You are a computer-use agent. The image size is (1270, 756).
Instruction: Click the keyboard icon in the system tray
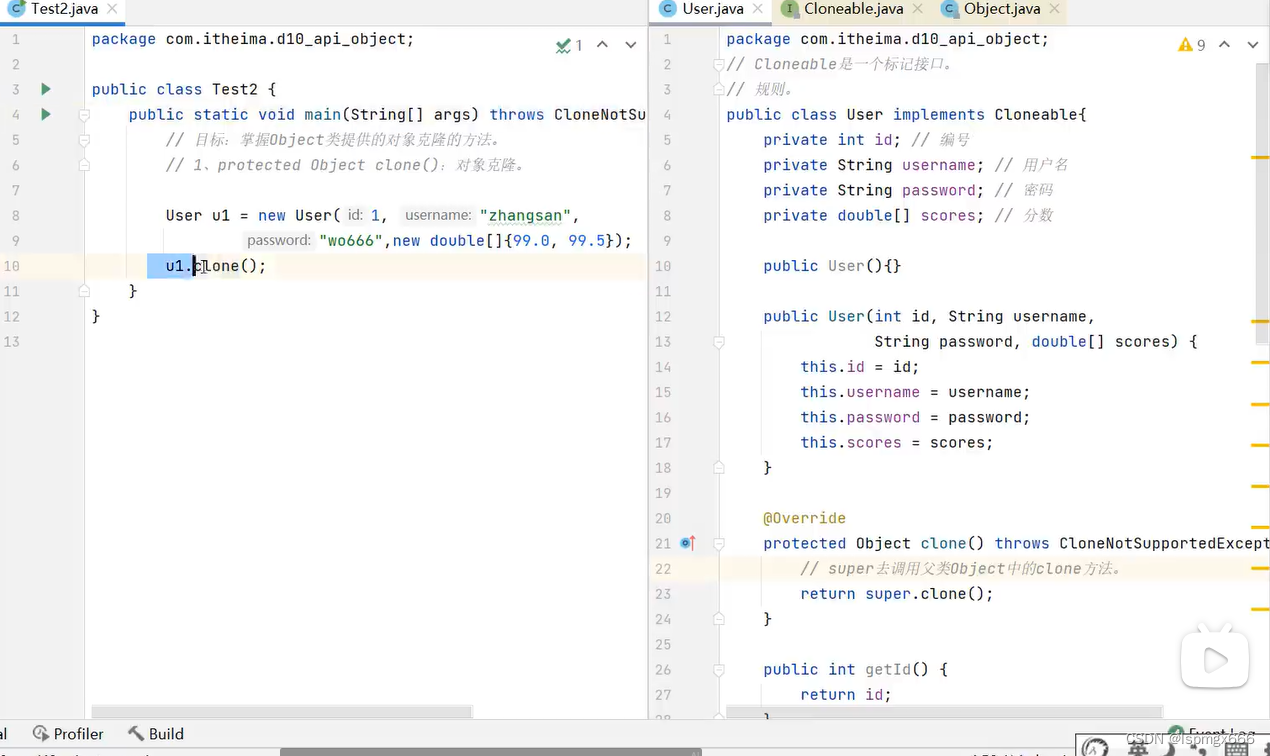[x=1236, y=749]
